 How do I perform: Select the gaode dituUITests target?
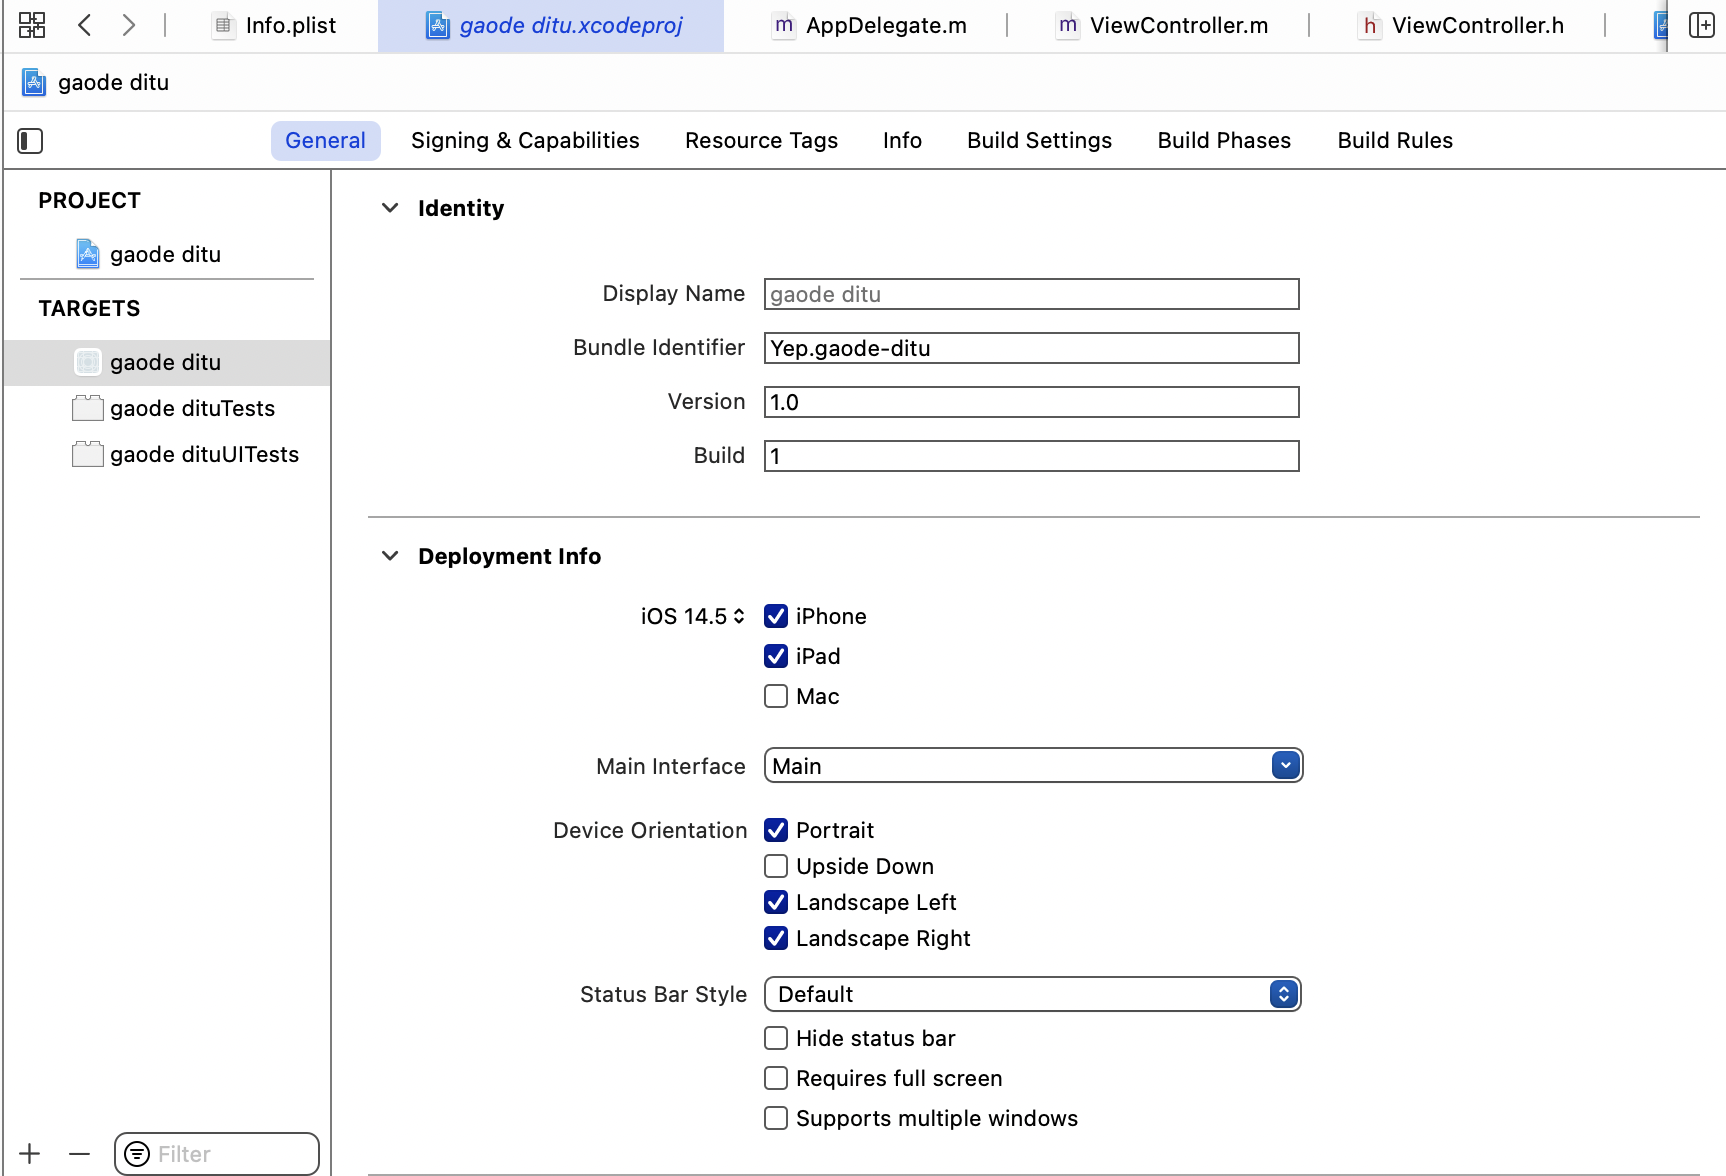[167, 454]
